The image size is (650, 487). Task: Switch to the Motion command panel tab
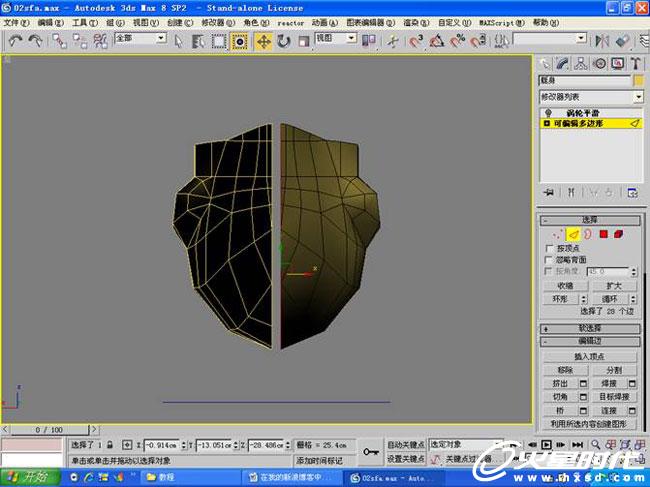(x=599, y=64)
